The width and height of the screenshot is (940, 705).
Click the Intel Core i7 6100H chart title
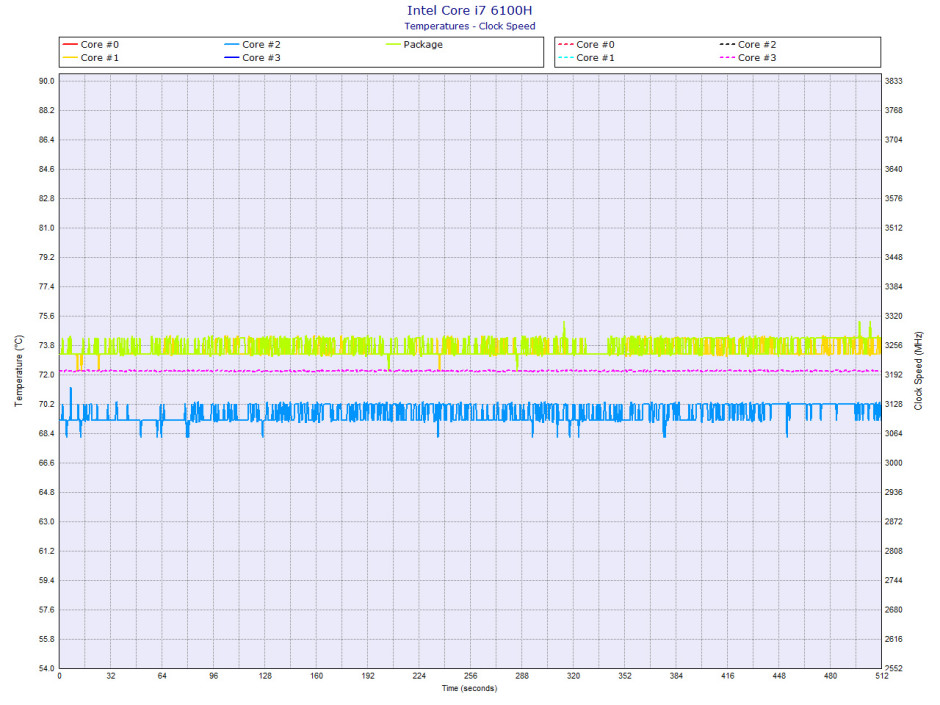click(469, 10)
